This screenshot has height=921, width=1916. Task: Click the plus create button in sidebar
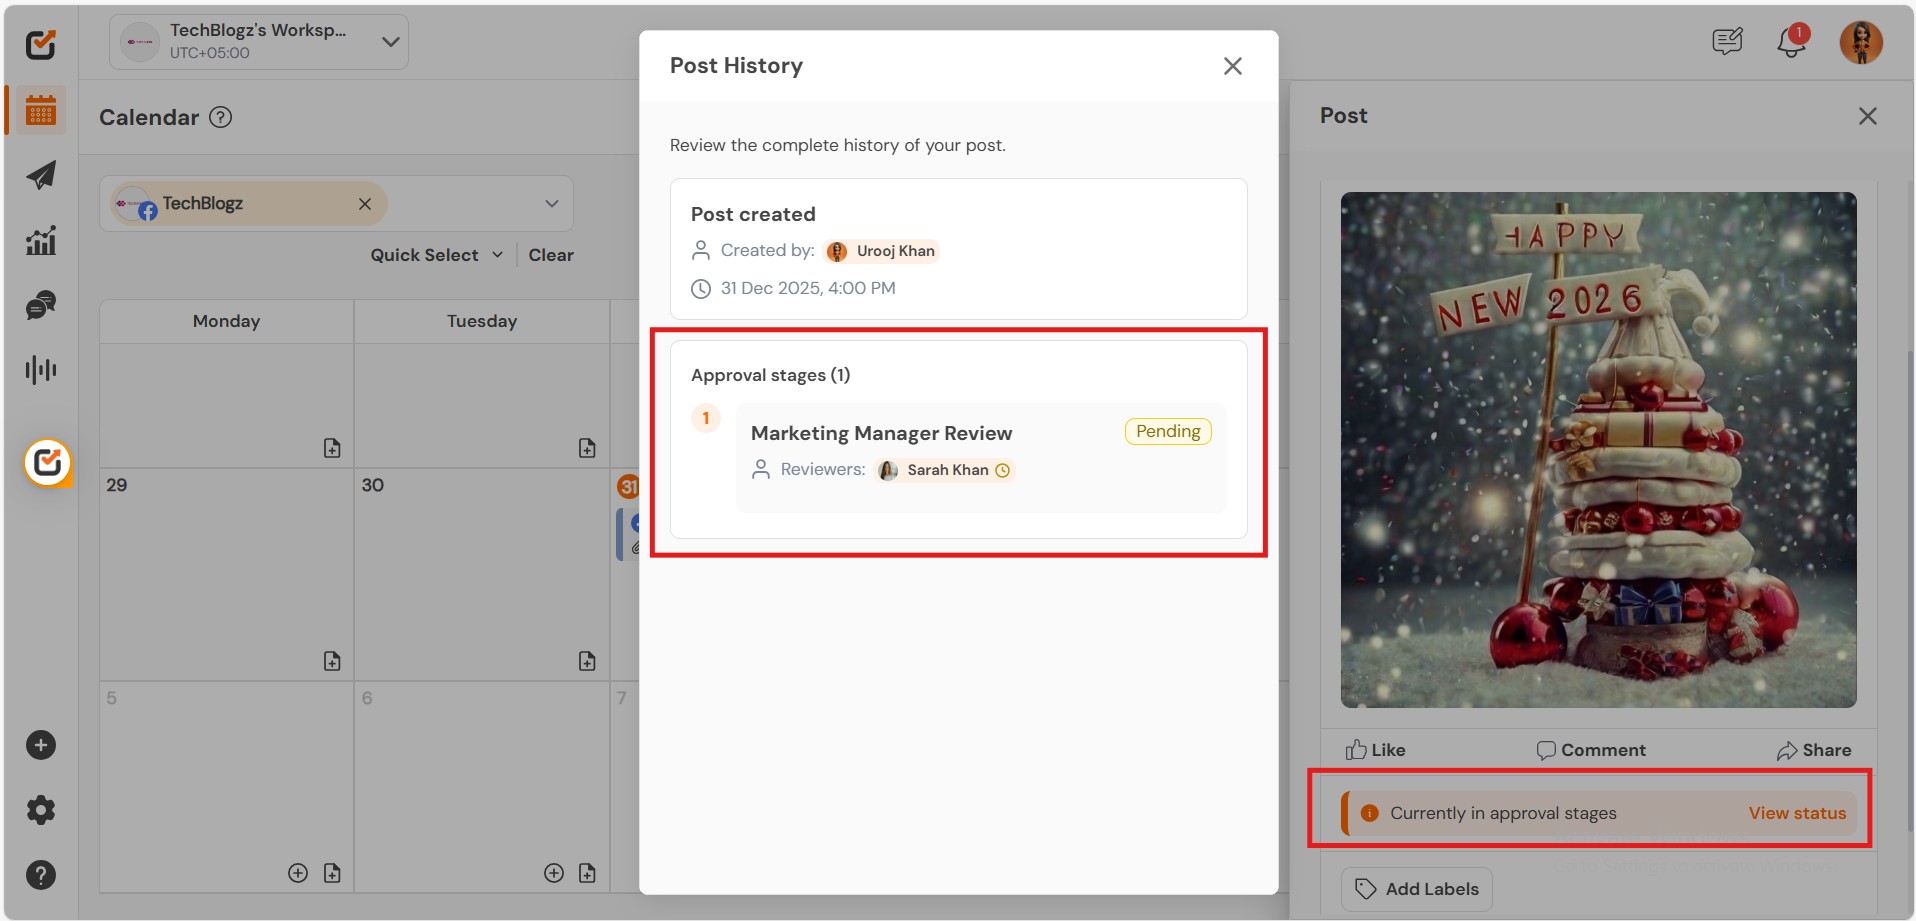[x=41, y=745]
